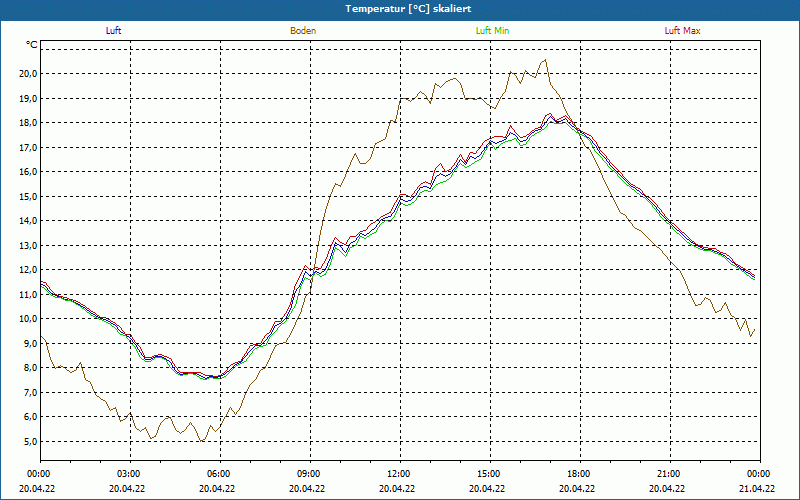Click the '°C' unit label on the axis
Viewport: 800px width, 500px height.
(32, 45)
